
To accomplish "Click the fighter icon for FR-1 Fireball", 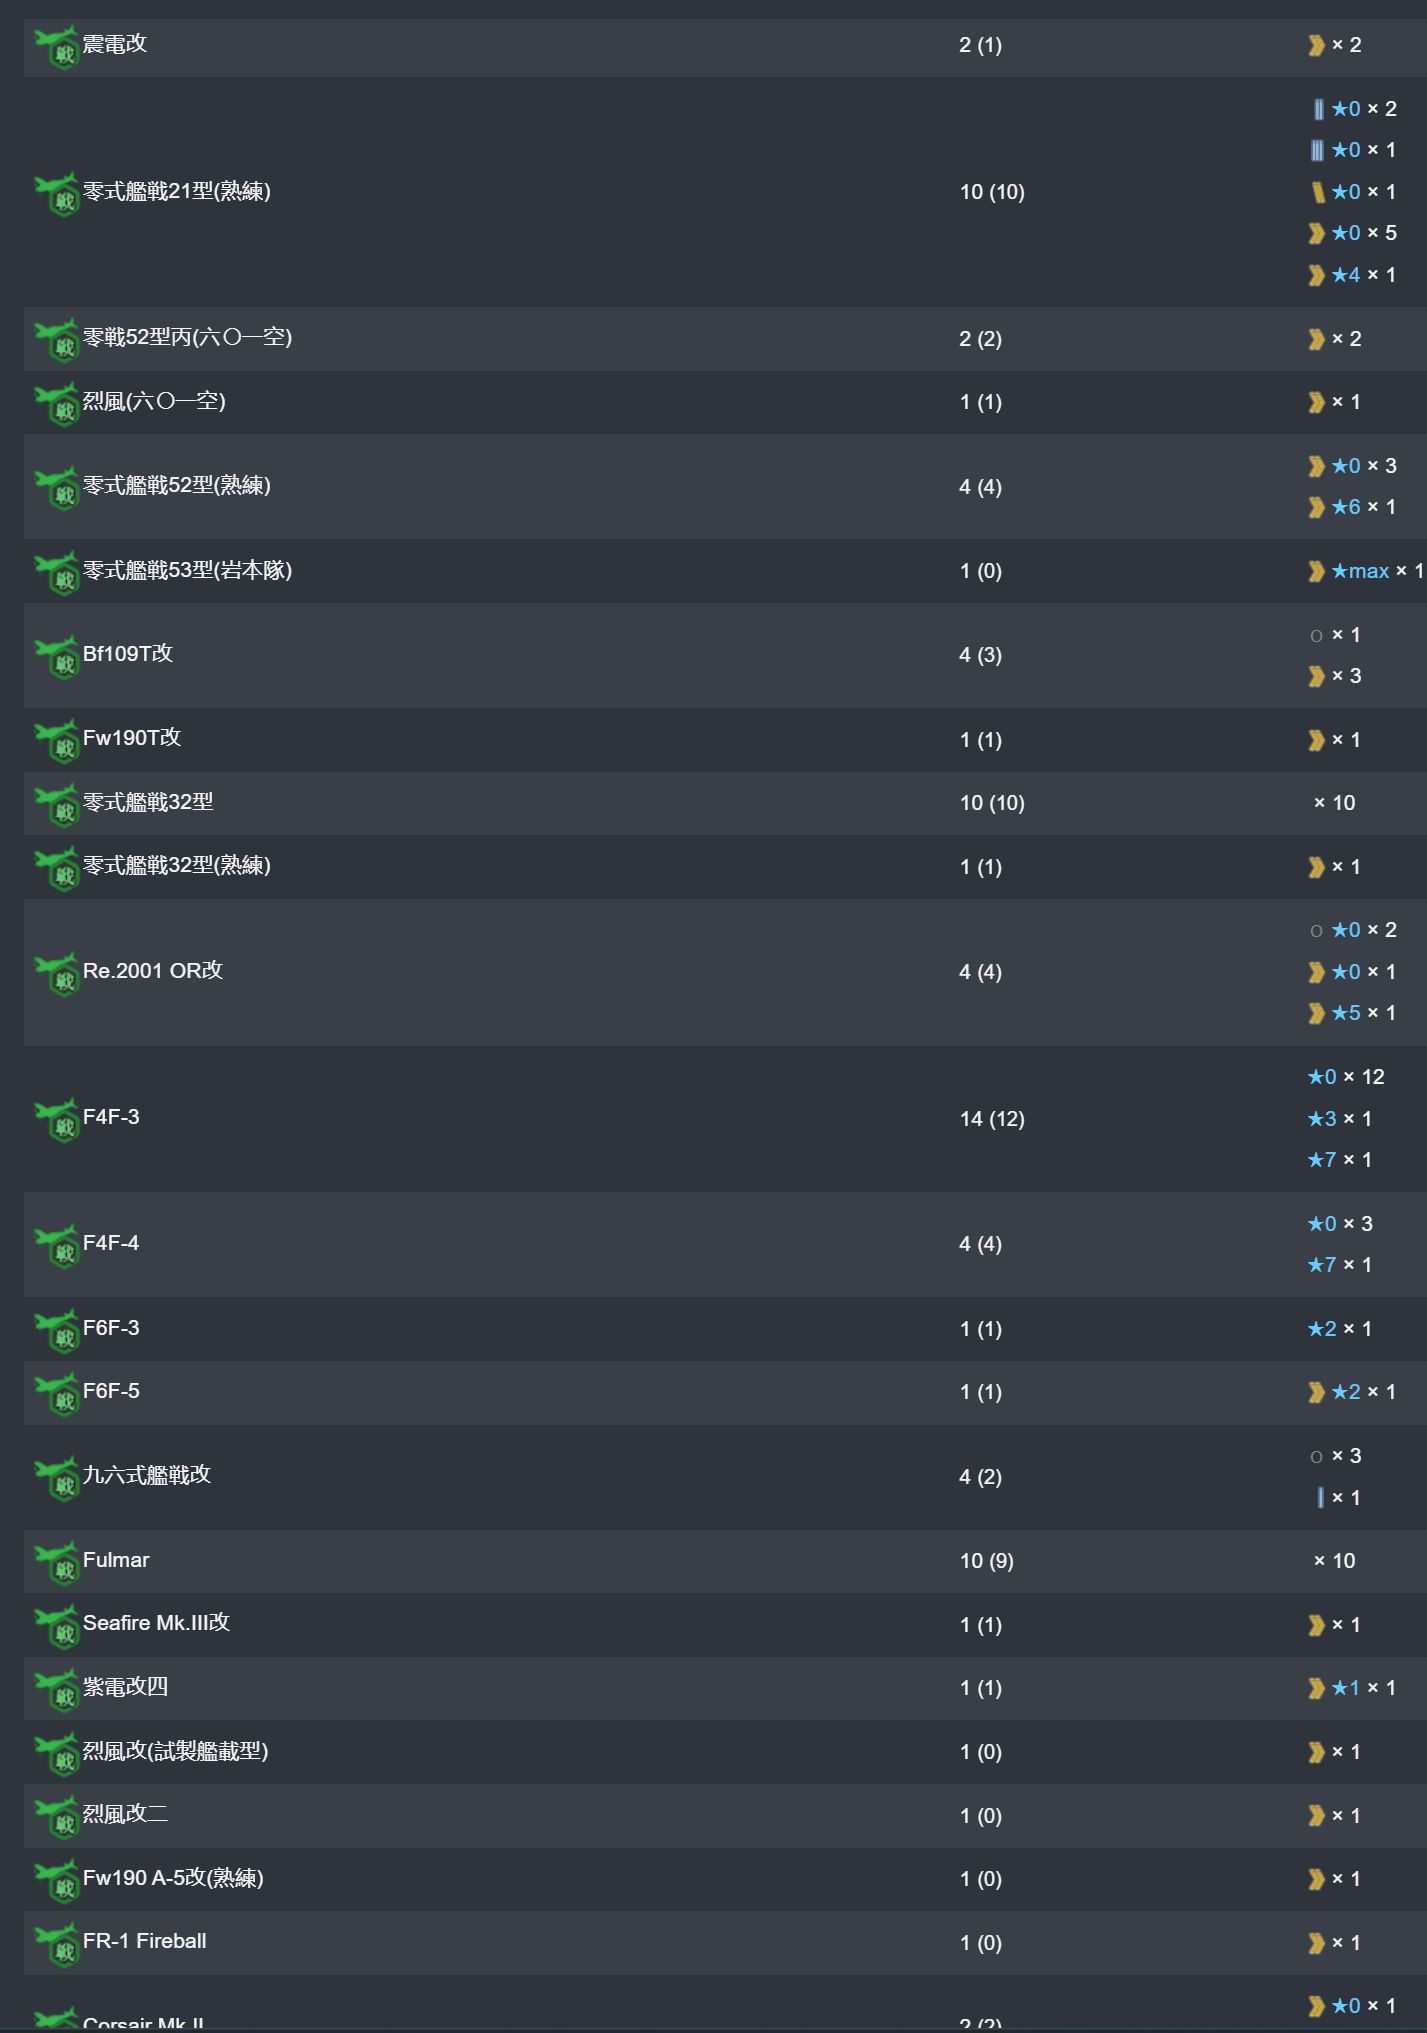I will coord(57,1945).
